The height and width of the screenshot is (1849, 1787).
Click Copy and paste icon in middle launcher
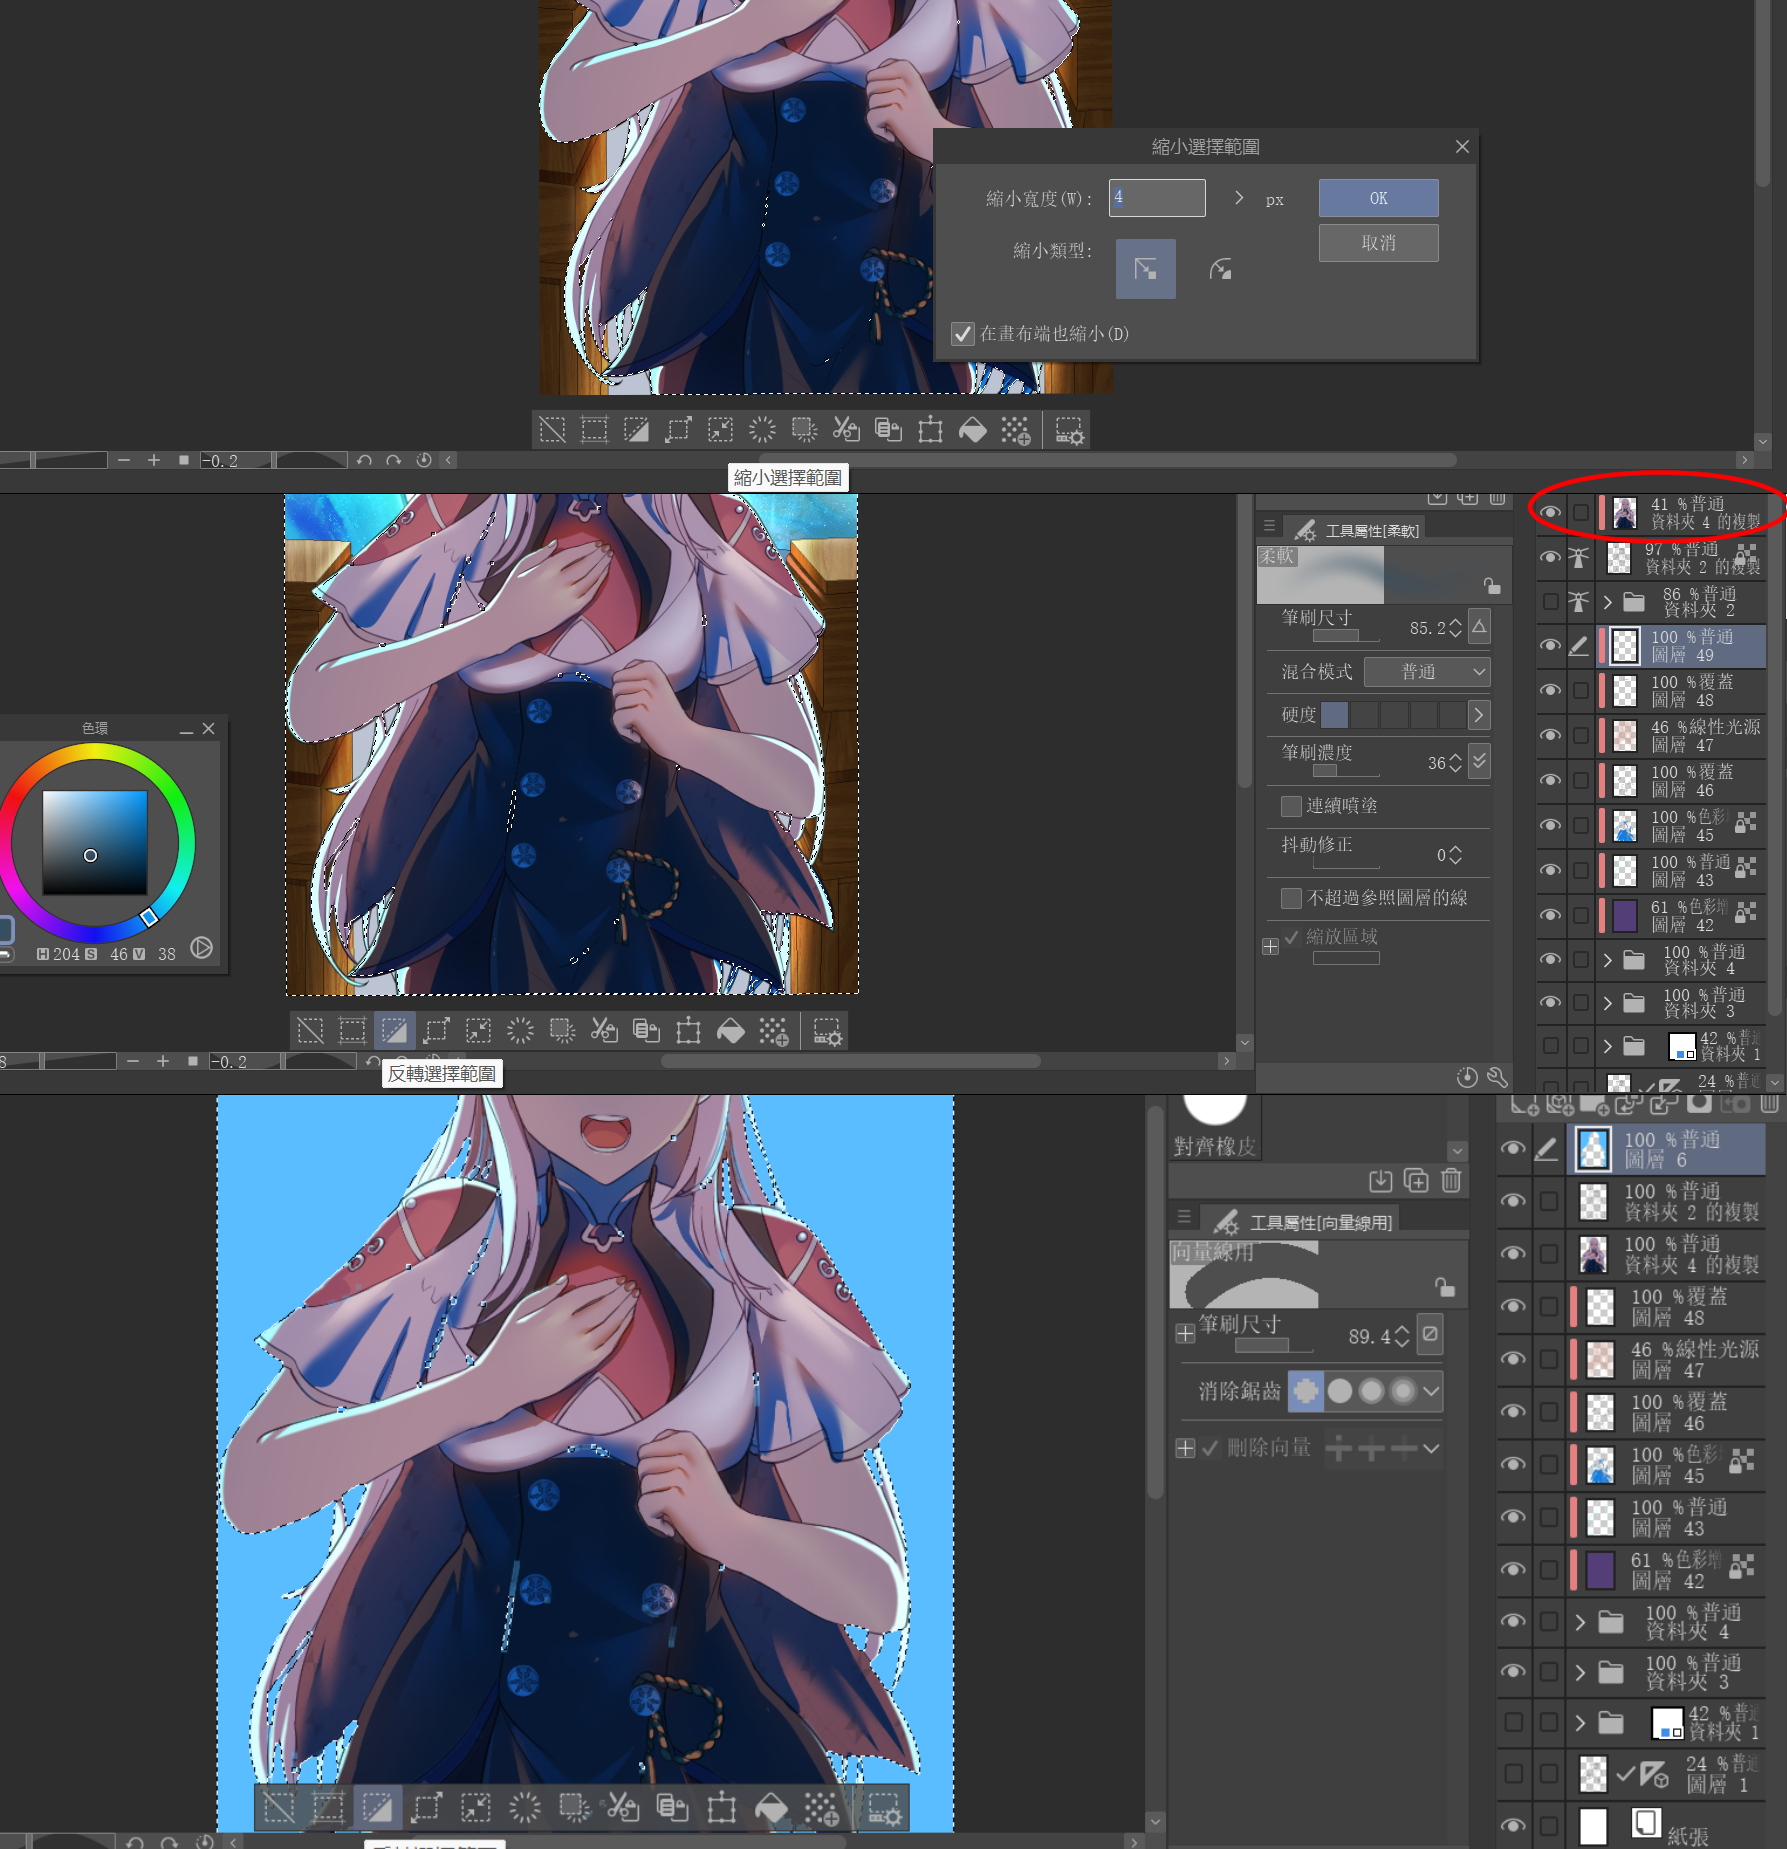pos(646,1030)
